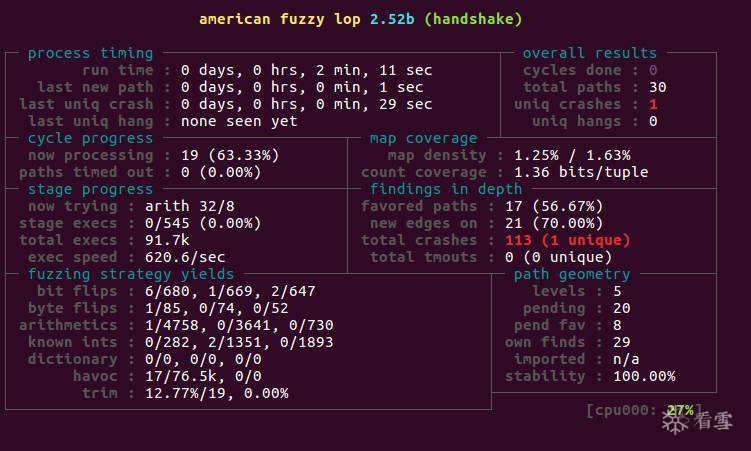The height and width of the screenshot is (451, 751).
Task: Select the 'stage progress' section header
Action: (x=91, y=189)
